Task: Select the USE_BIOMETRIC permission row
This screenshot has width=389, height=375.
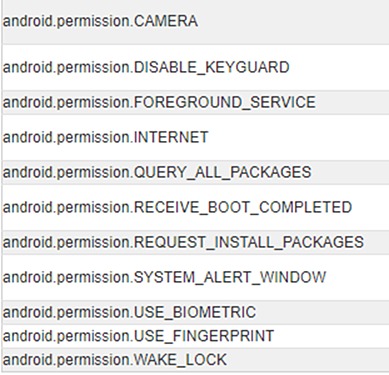Action: pos(195,312)
